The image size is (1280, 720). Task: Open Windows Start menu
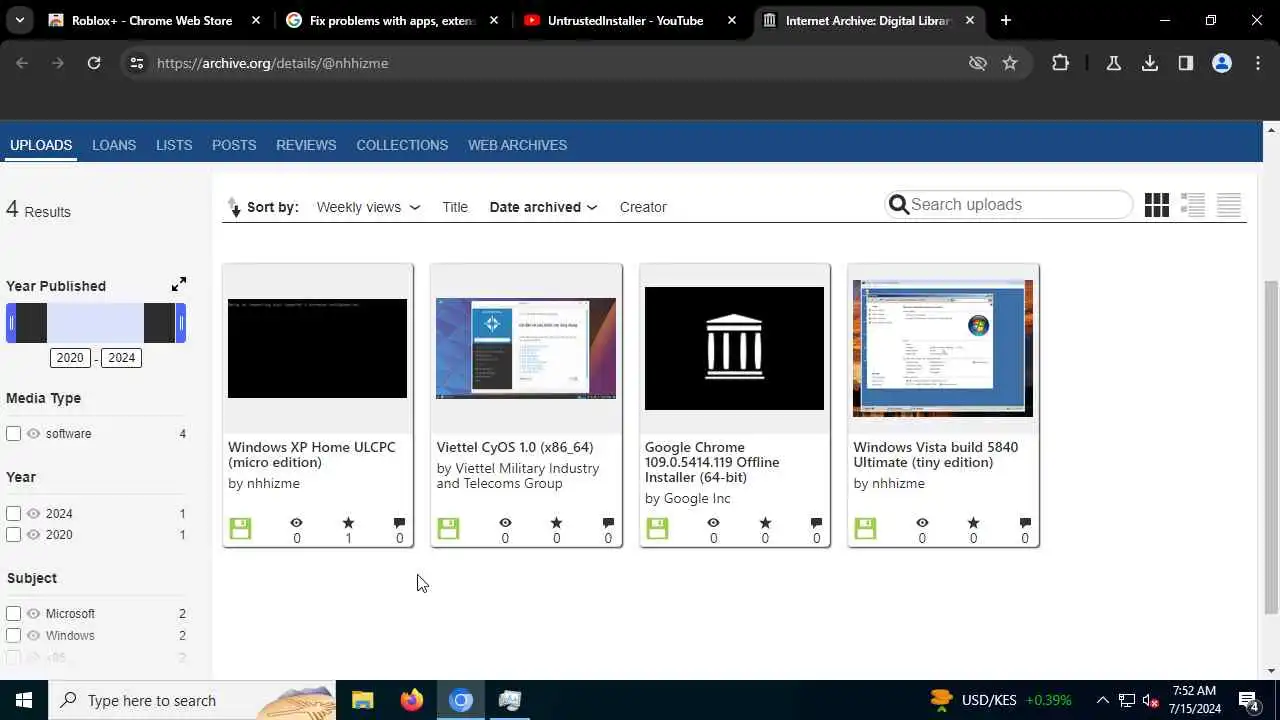[x=23, y=700]
